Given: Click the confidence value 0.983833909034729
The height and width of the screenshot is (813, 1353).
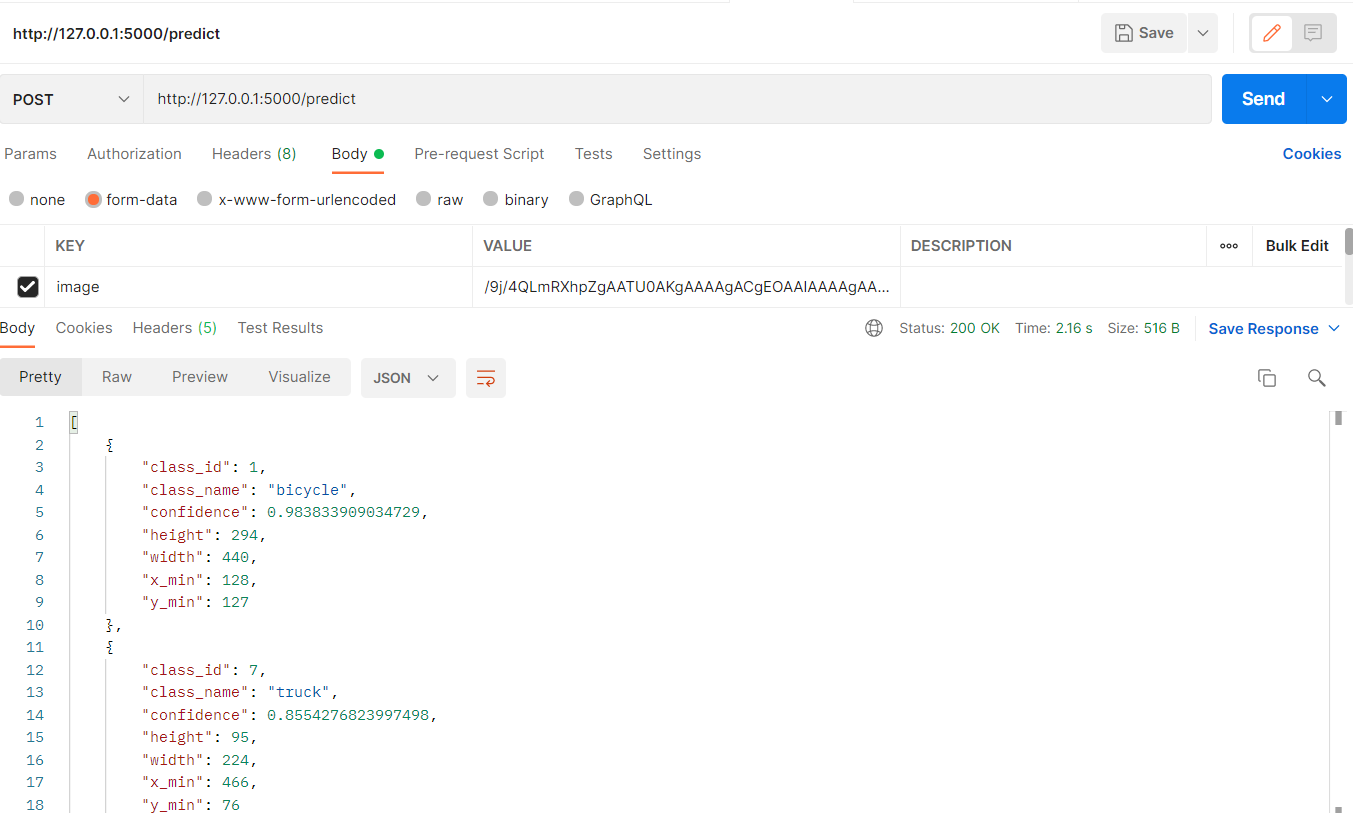Looking at the screenshot, I should tap(342, 512).
